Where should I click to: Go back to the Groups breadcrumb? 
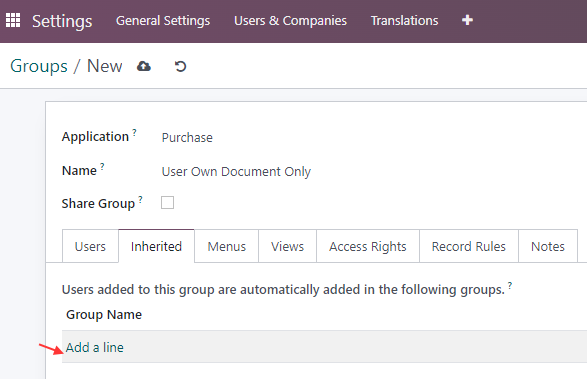tap(39, 66)
